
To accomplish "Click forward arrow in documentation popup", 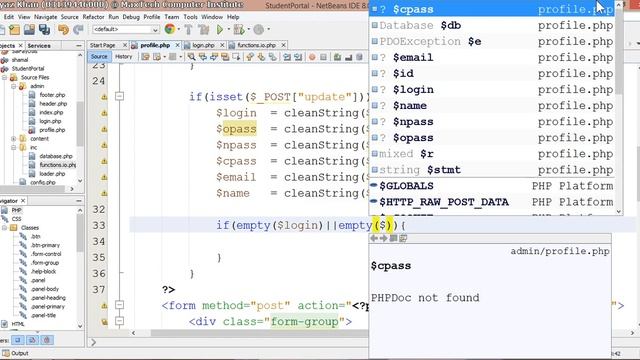I will pos(383,238).
